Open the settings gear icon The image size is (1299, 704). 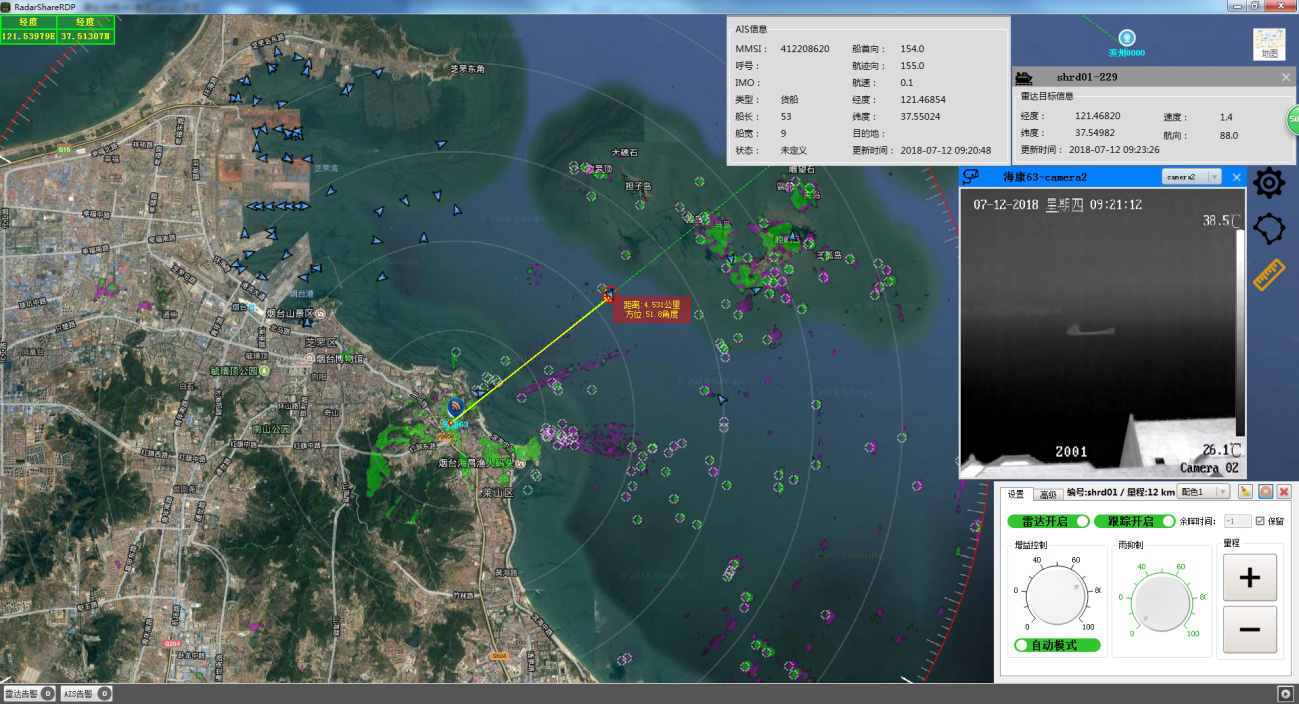click(1269, 183)
